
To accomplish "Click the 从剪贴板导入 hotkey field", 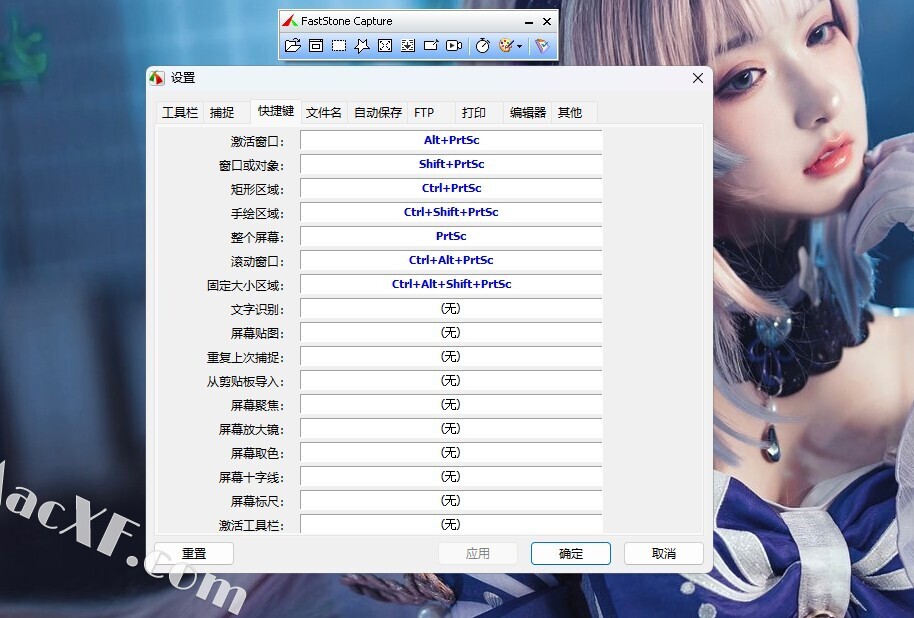I will tap(451, 380).
